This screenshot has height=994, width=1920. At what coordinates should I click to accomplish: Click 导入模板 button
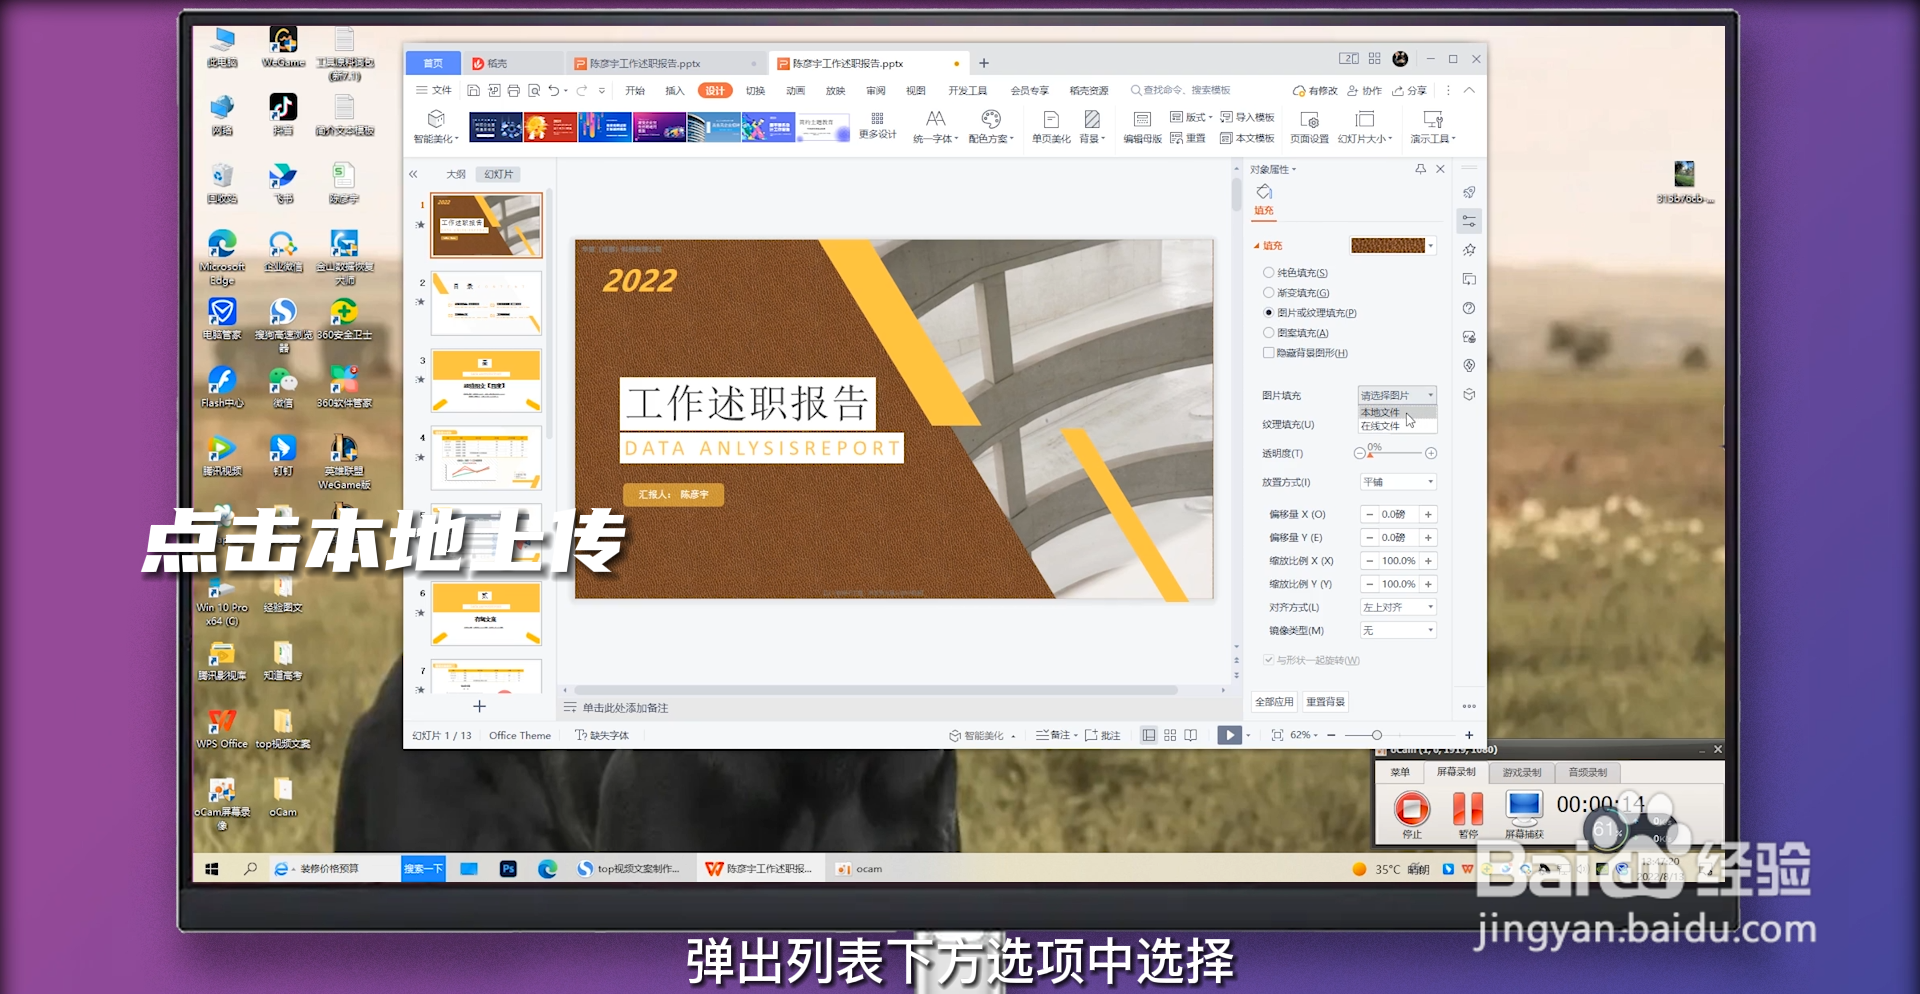1247,118
